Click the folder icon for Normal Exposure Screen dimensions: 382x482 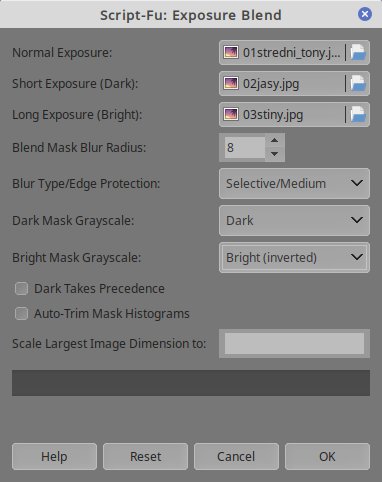click(x=358, y=52)
